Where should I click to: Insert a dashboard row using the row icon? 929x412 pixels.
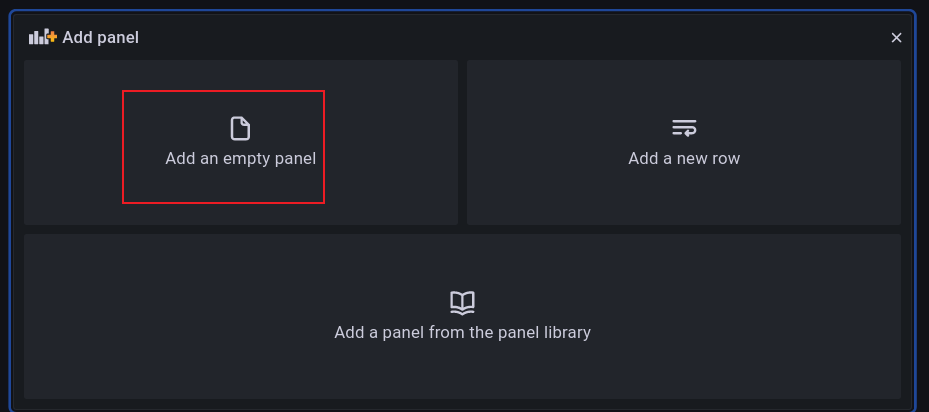684,128
